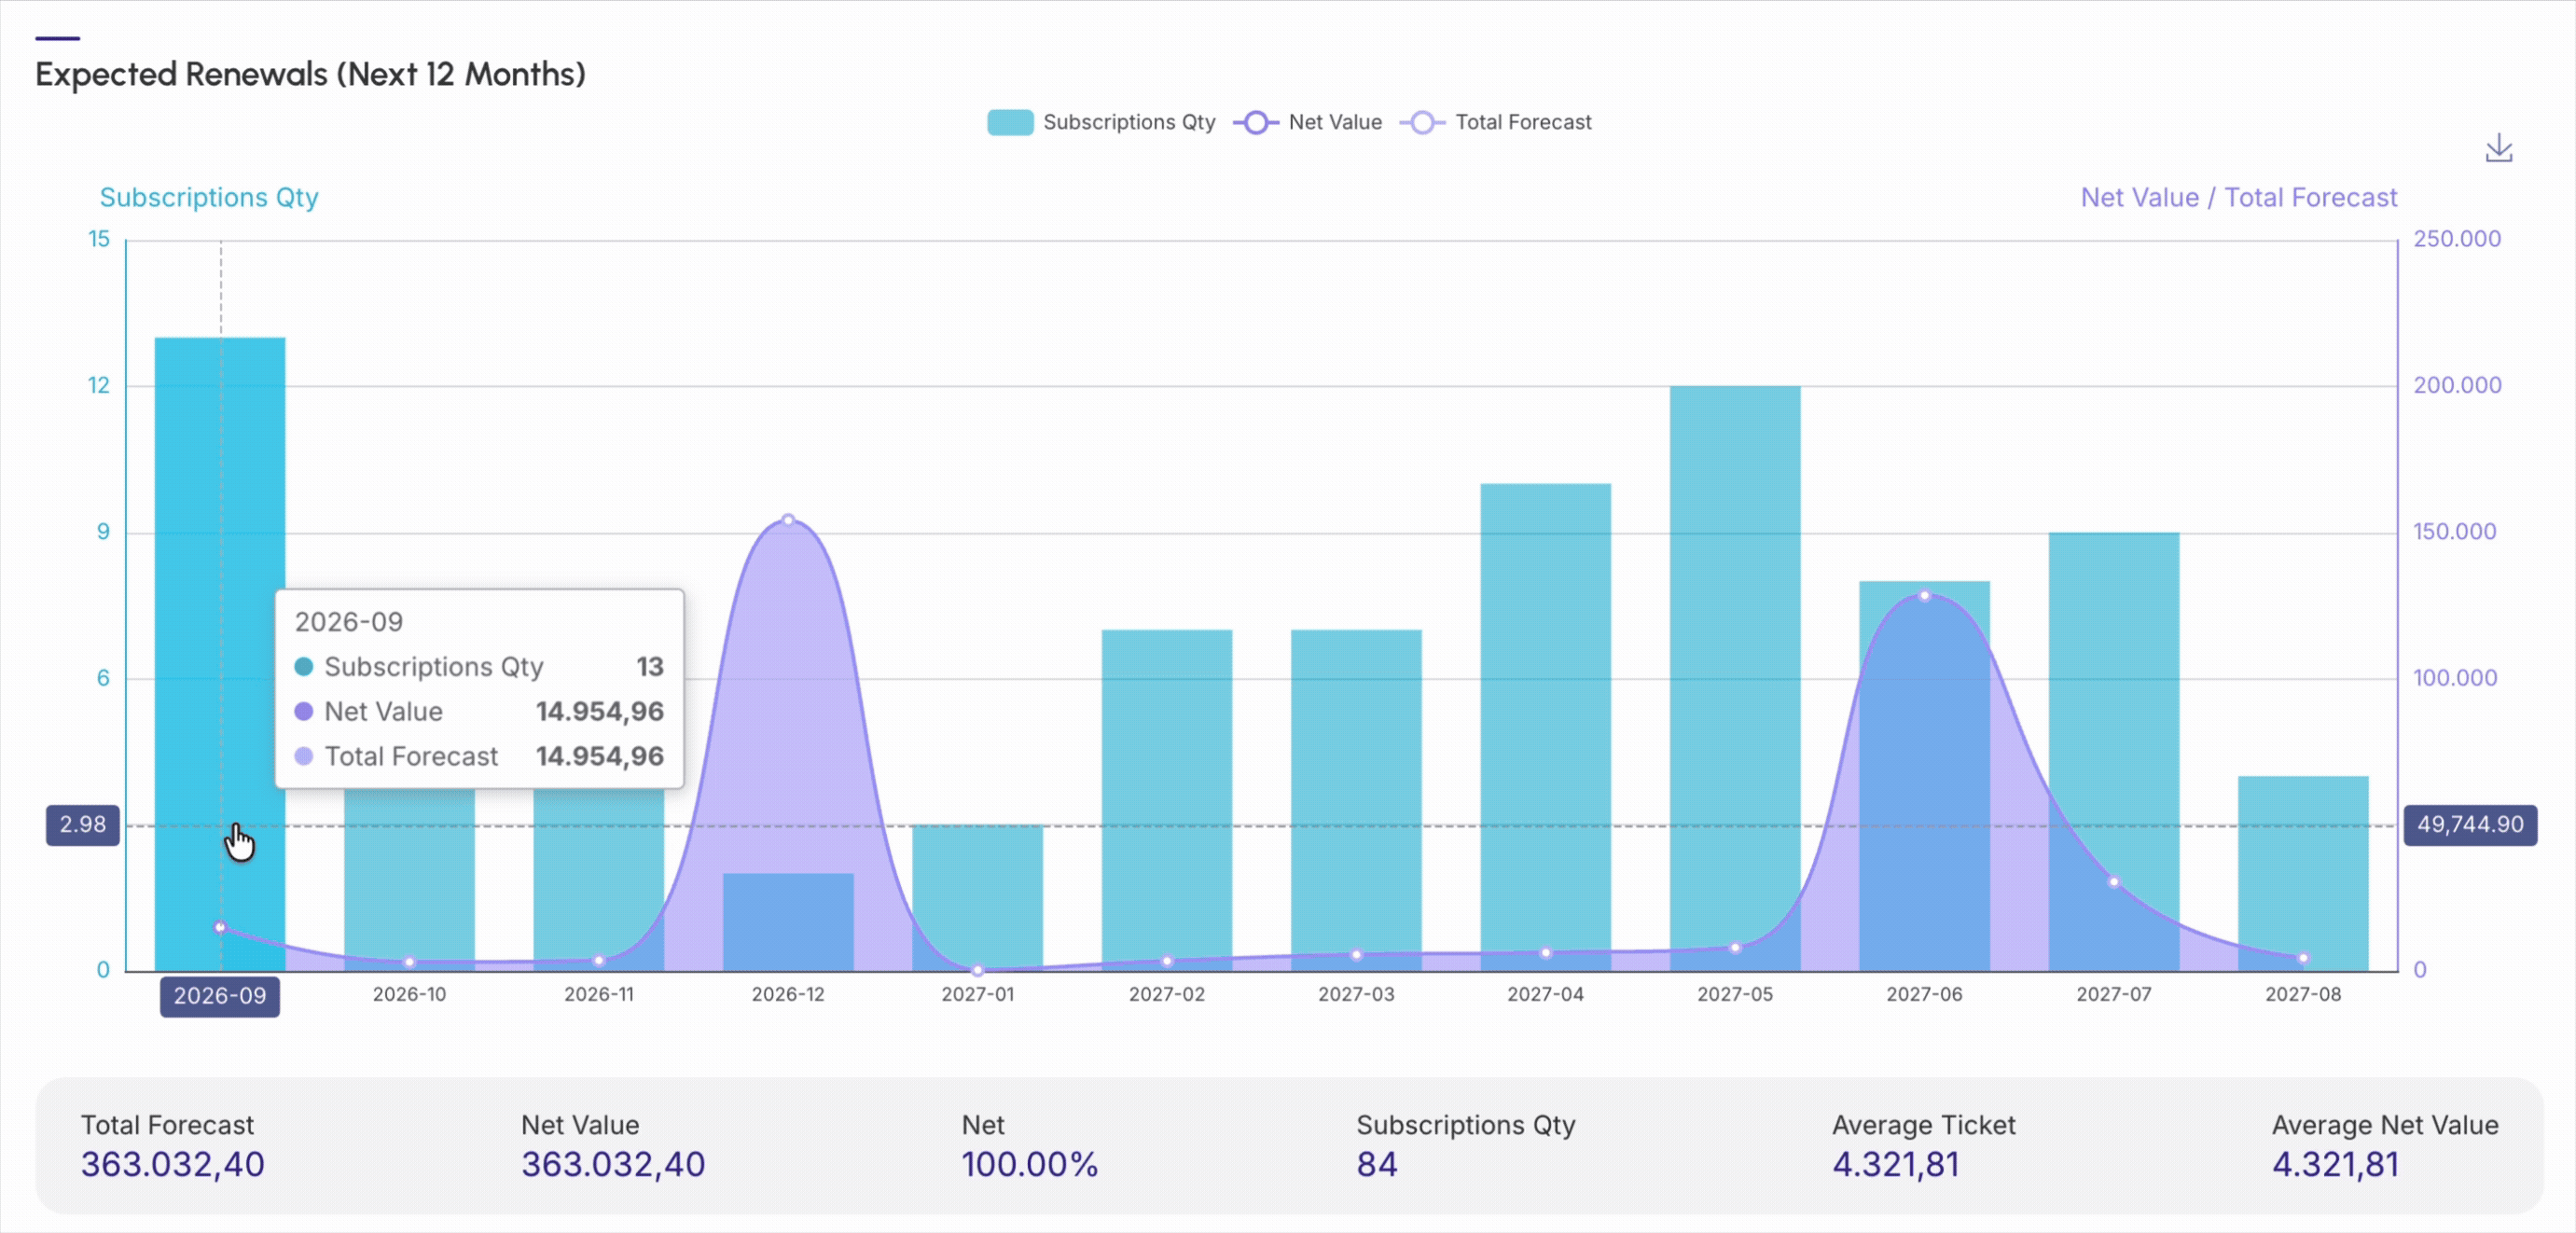Click the Subscriptions Qty total 84

(1377, 1165)
